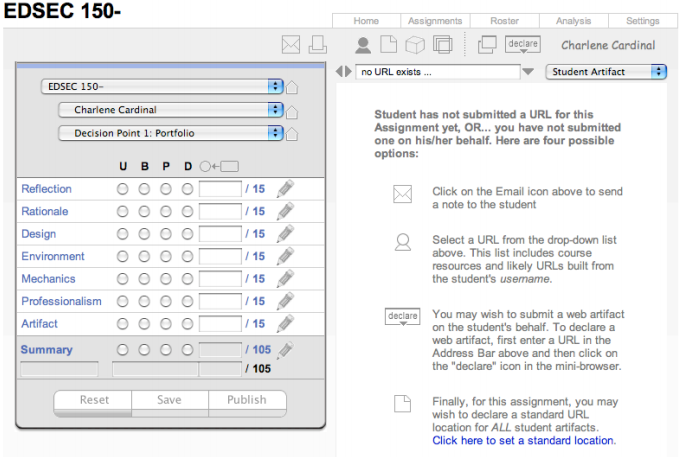Image resolution: width=685 pixels, height=457 pixels.
Task: Open the EDSEC 150 course dropdown
Action: point(162,87)
